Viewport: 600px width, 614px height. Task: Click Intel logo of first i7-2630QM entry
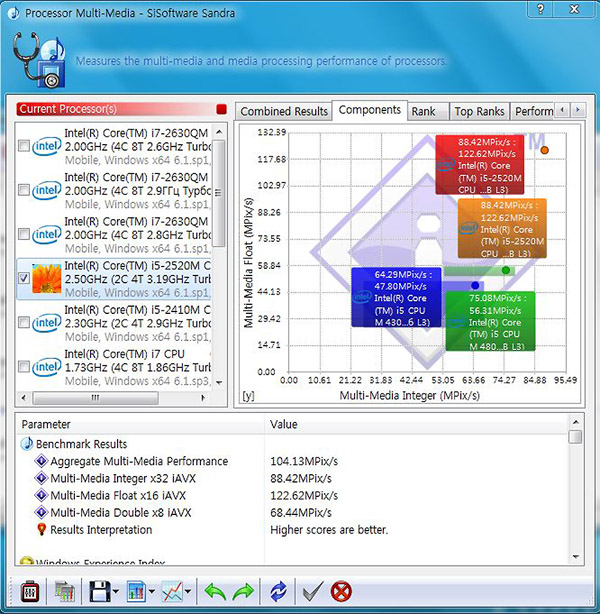coord(47,146)
